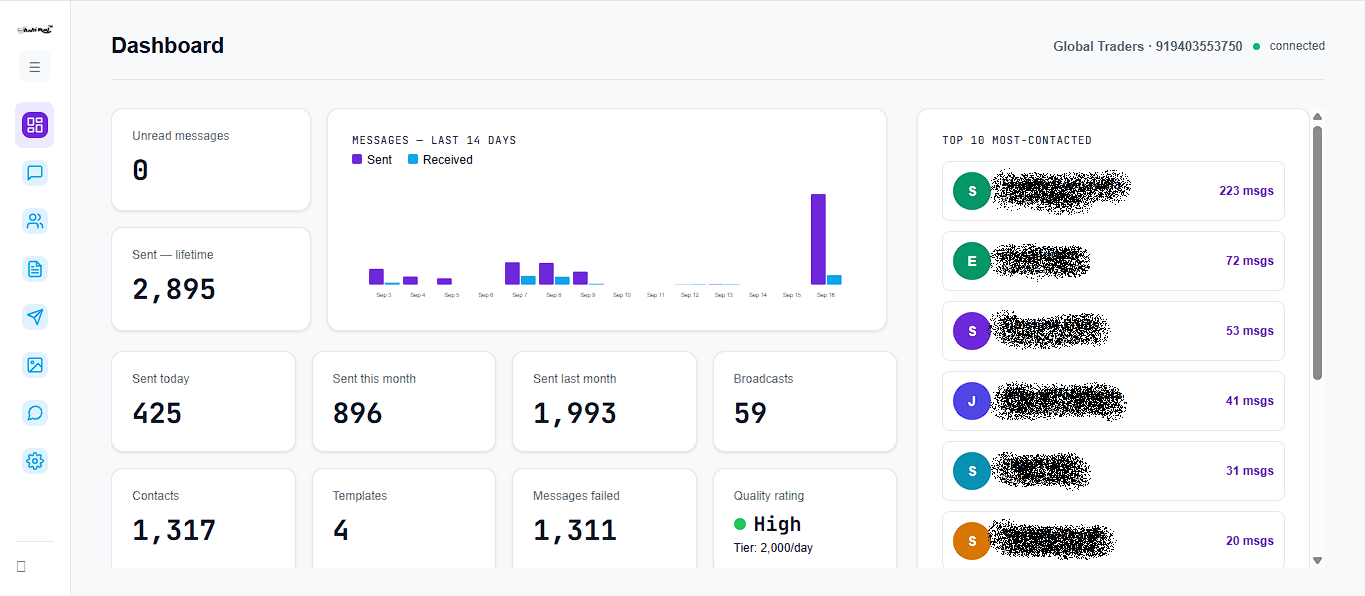The width and height of the screenshot is (1365, 596).
Task: Click the 1,993 sent last month value
Action: point(575,413)
